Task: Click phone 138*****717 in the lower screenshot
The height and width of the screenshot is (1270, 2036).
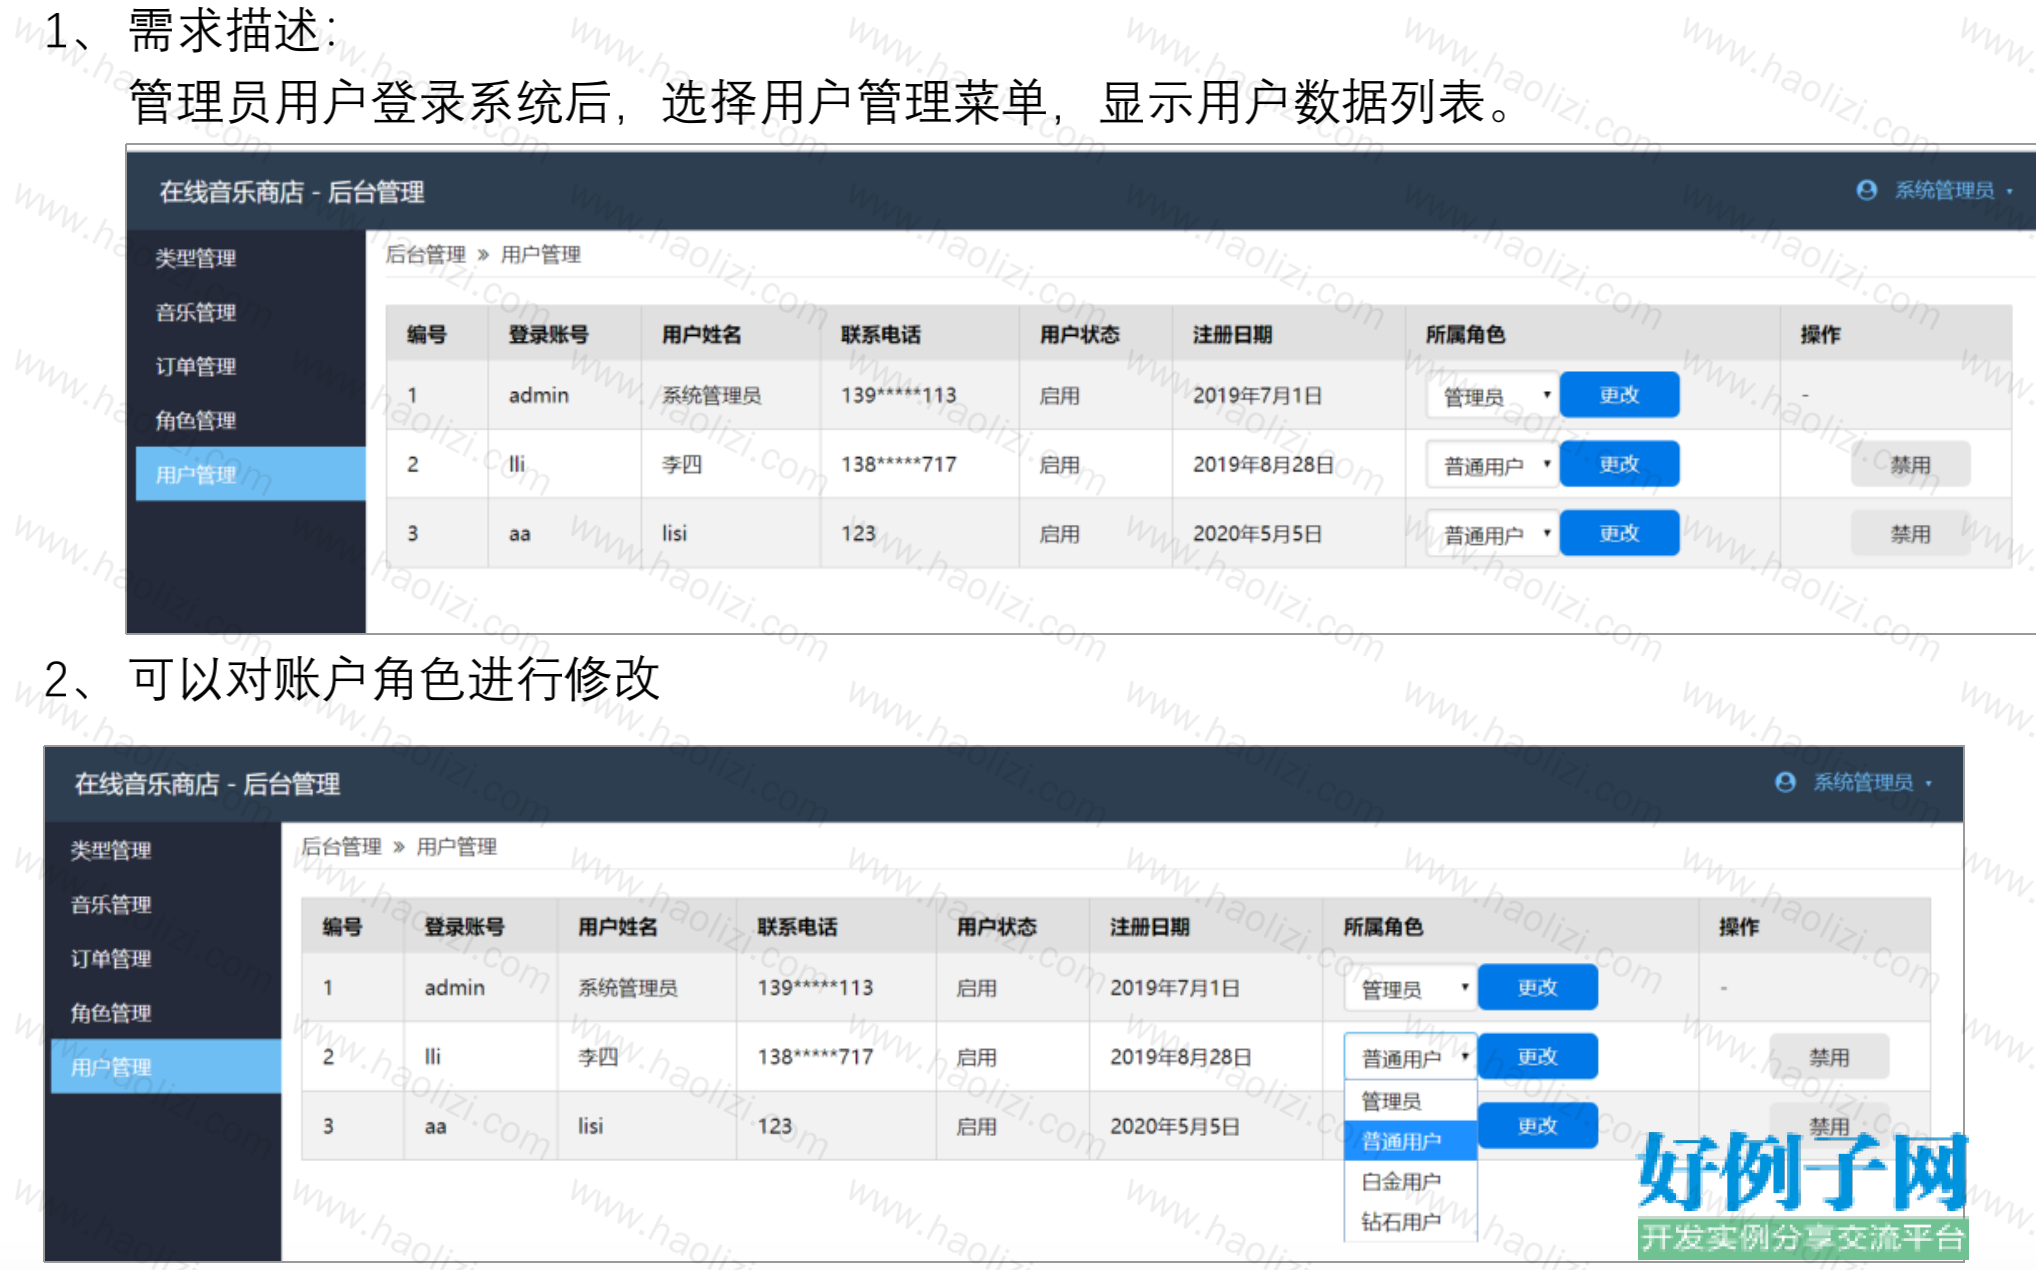Action: click(815, 1056)
